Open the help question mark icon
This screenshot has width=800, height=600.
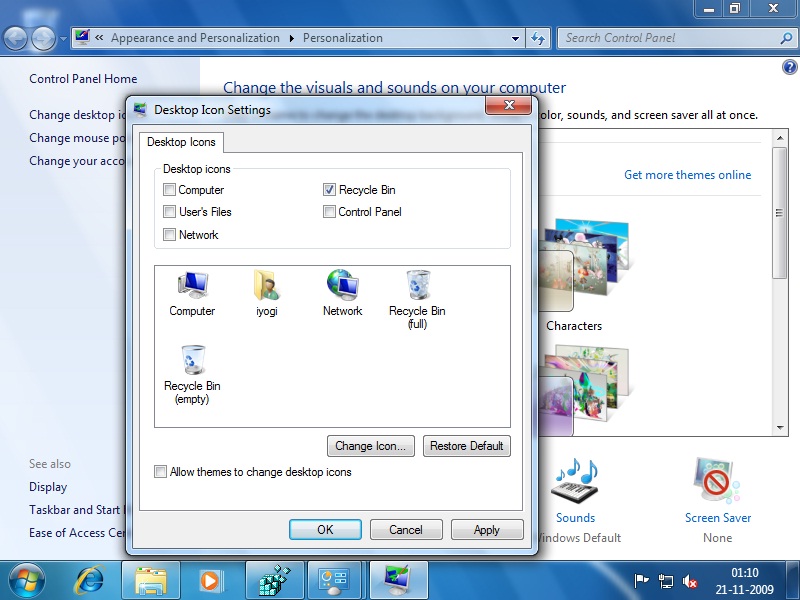789,67
